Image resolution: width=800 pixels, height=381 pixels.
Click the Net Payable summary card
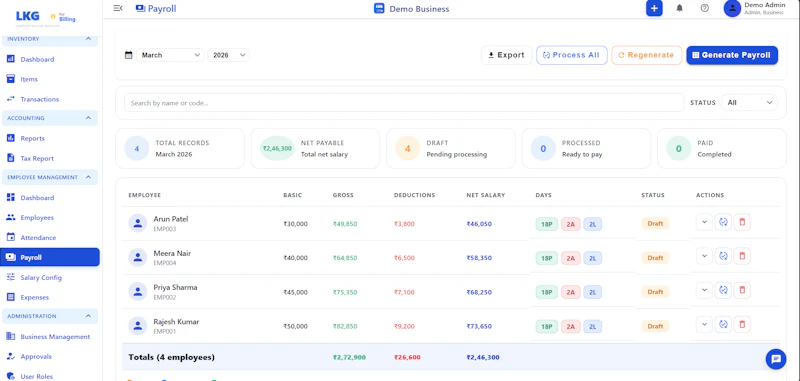click(315, 148)
